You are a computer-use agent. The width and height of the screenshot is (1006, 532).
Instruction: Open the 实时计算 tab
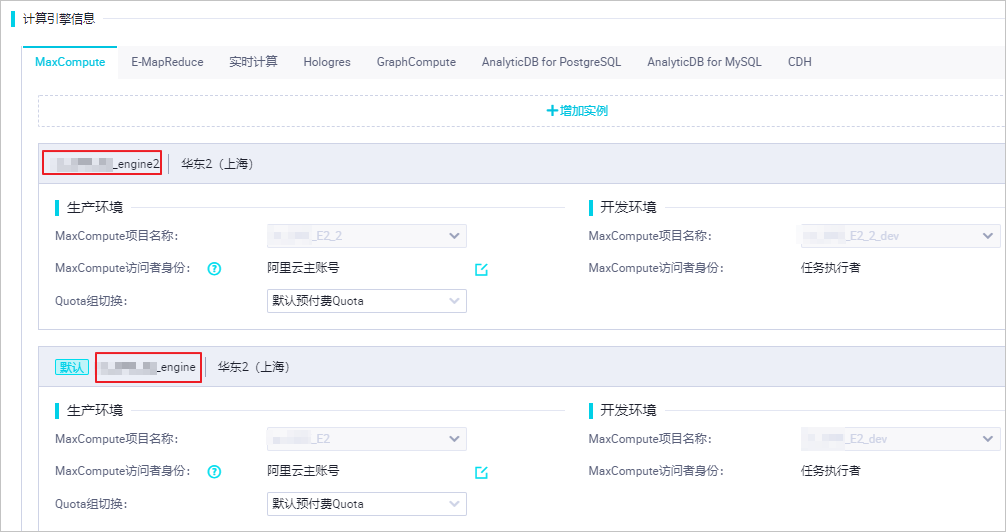[253, 62]
